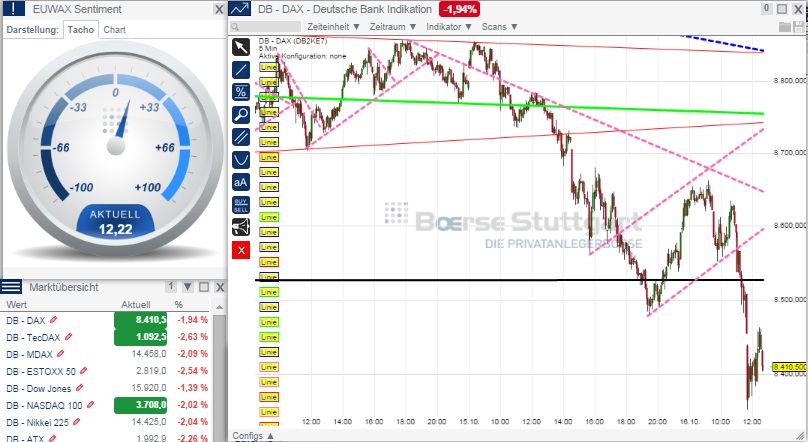Expand the Configs section below the chart
Viewport: 808px width, 442px height.
[x=252, y=436]
